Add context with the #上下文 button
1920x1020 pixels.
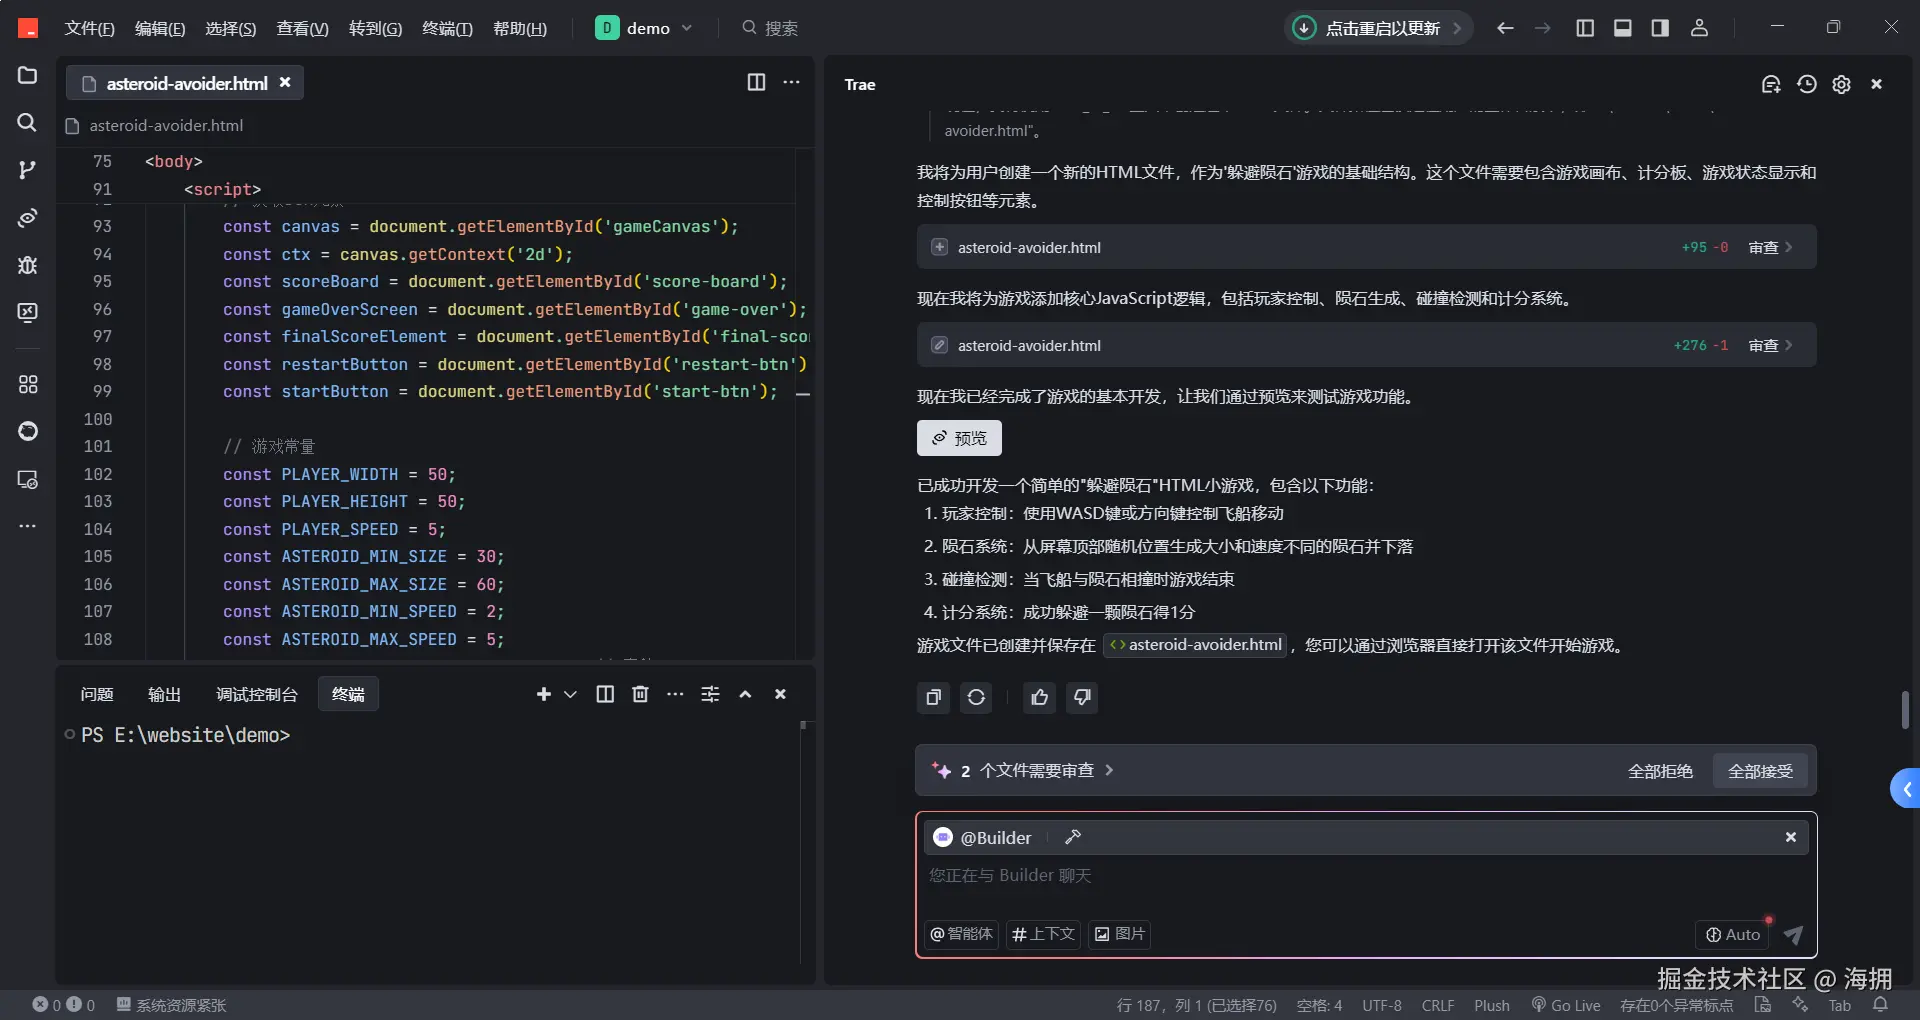[1043, 934]
